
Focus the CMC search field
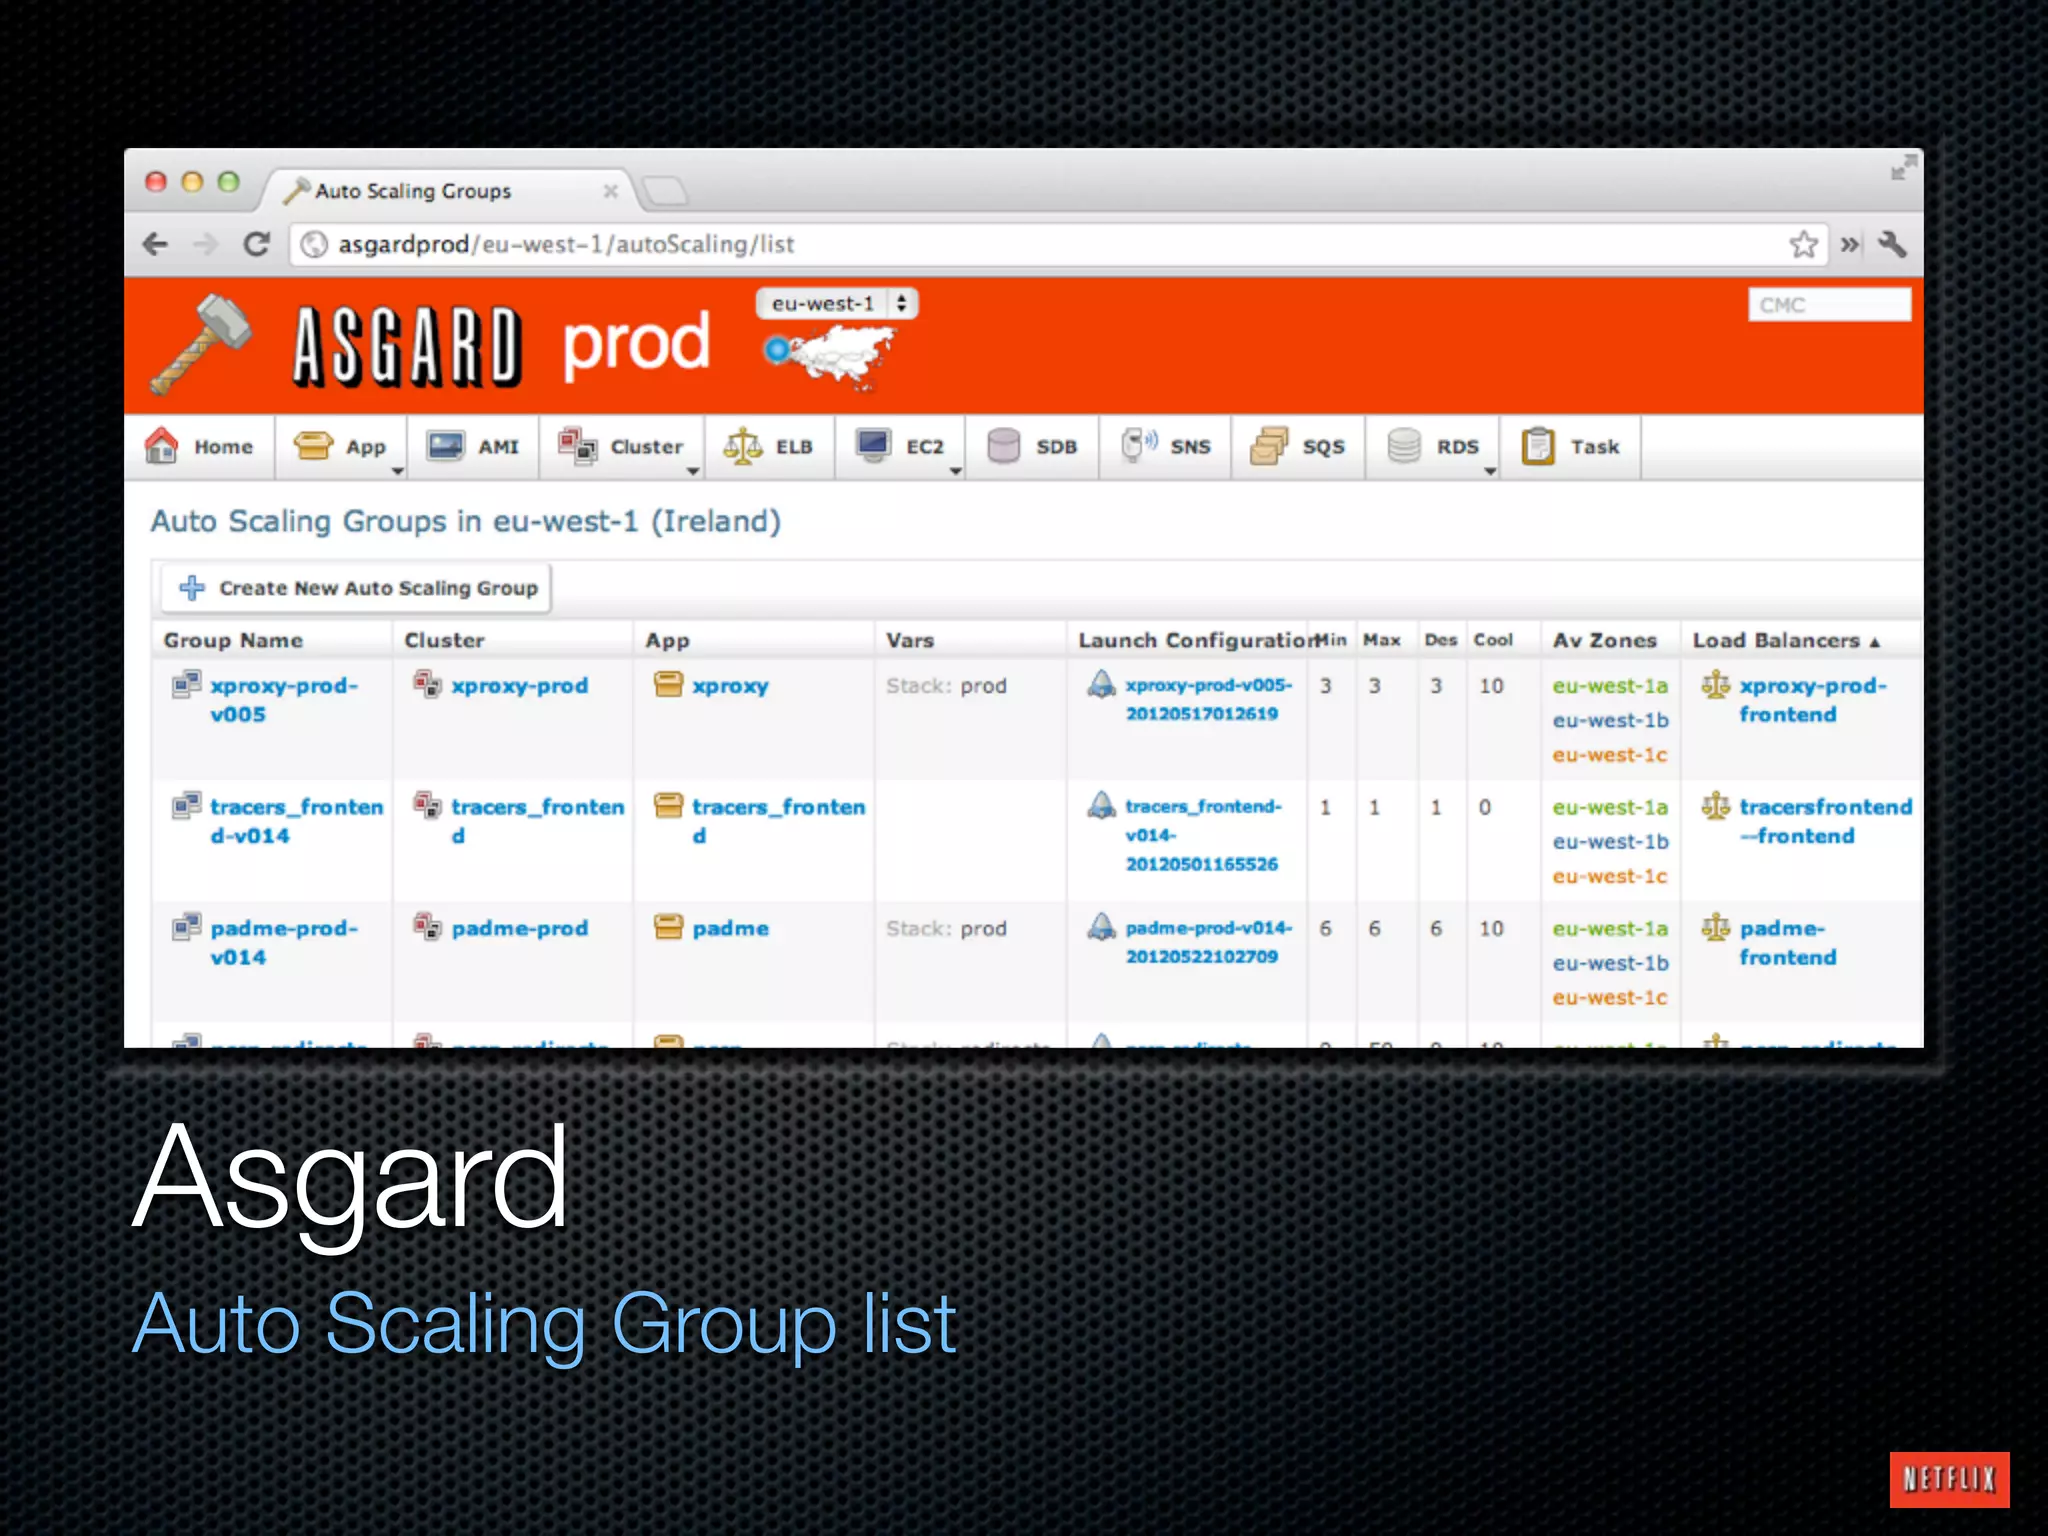click(x=1829, y=305)
